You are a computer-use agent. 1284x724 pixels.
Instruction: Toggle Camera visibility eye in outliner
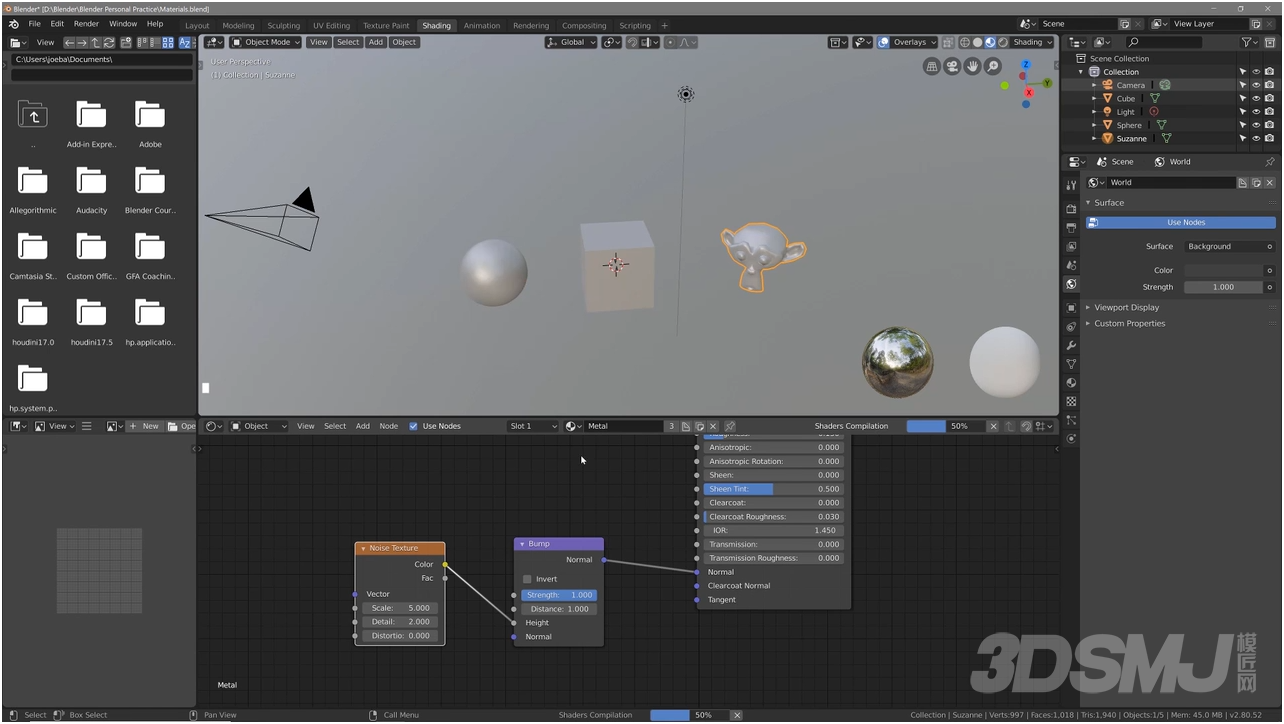1256,85
